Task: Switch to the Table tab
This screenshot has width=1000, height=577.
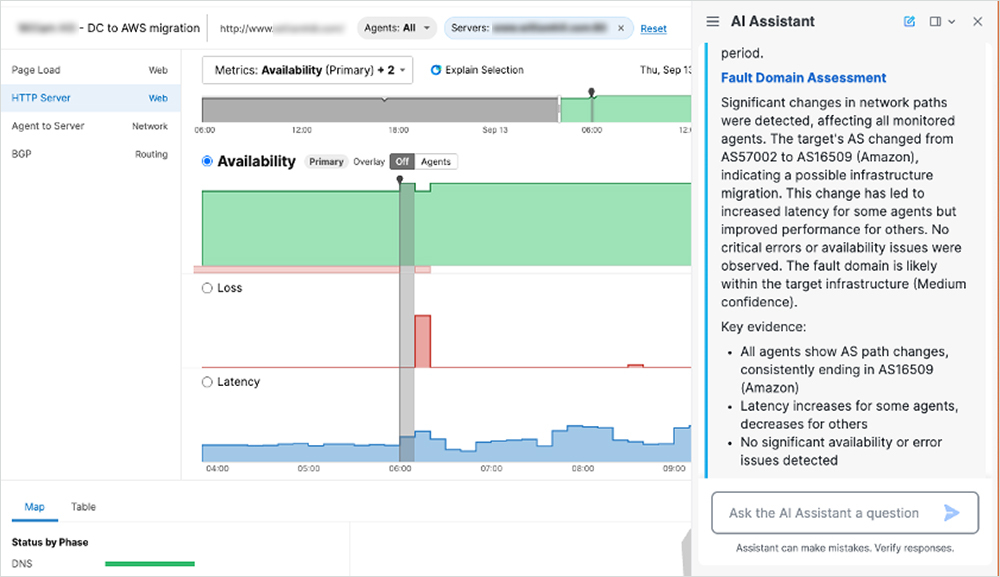Action: (x=83, y=507)
